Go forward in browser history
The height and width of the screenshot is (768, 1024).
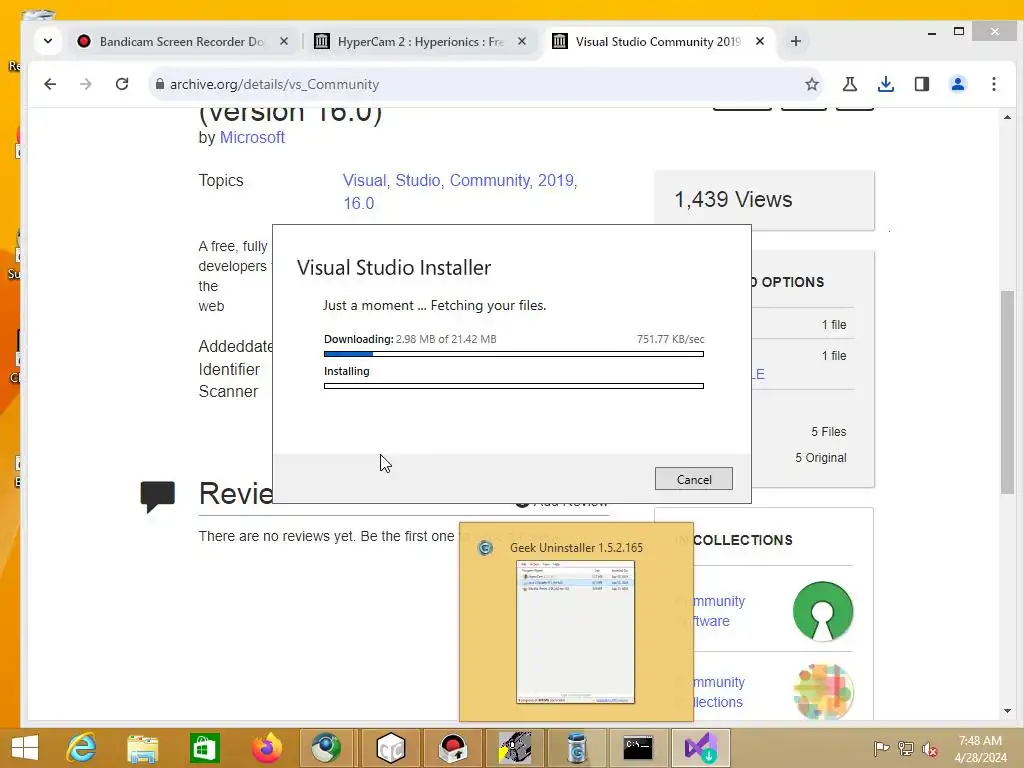86,84
